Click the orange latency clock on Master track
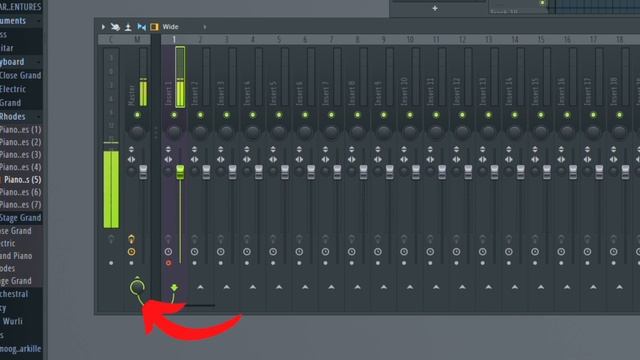 pyautogui.click(x=131, y=252)
